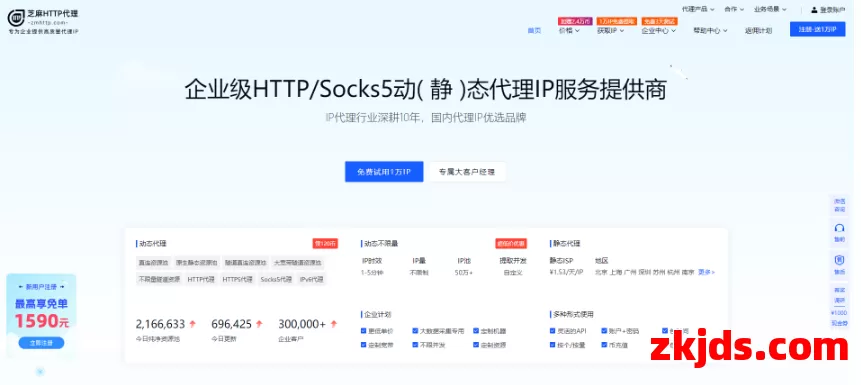Toggle the 定制机器 checkbox
The height and width of the screenshot is (385, 861).
(476, 331)
